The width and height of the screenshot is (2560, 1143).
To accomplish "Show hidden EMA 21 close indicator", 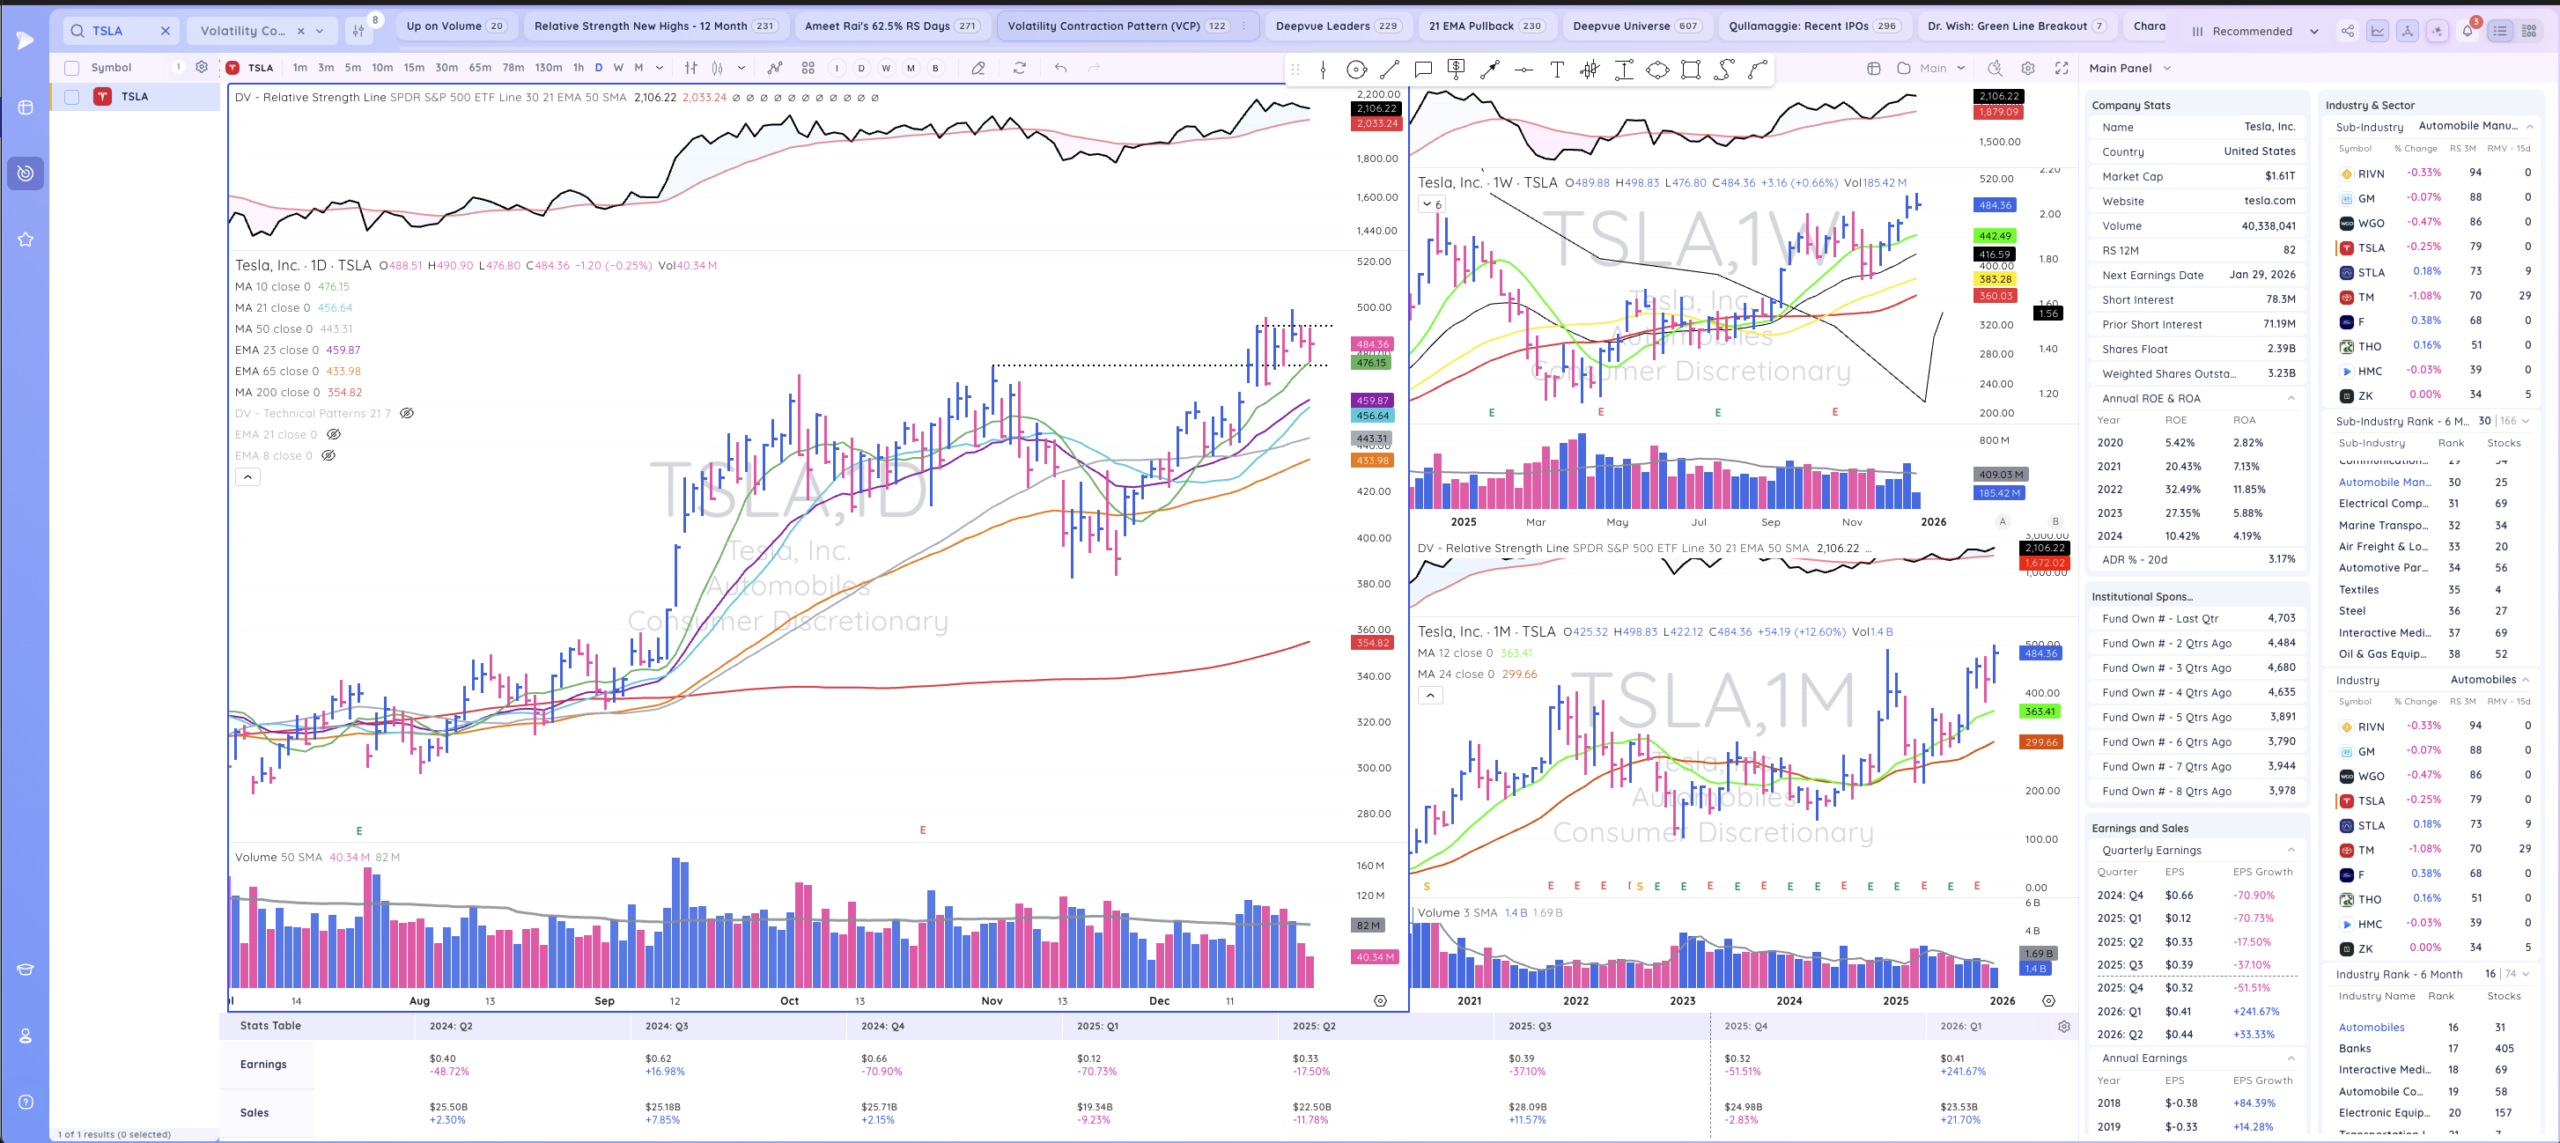I will point(334,434).
